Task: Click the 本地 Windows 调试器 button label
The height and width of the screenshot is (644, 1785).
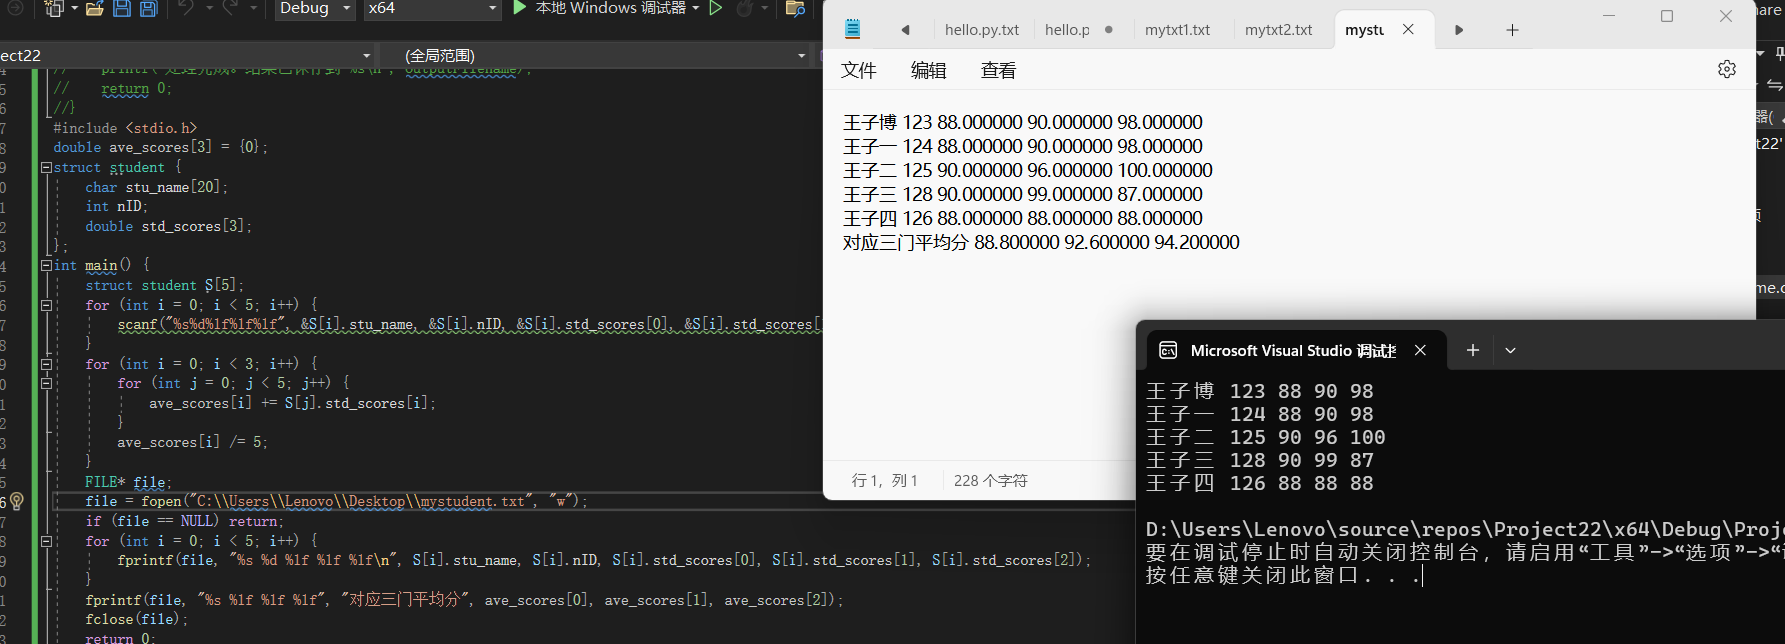Action: click(x=610, y=8)
